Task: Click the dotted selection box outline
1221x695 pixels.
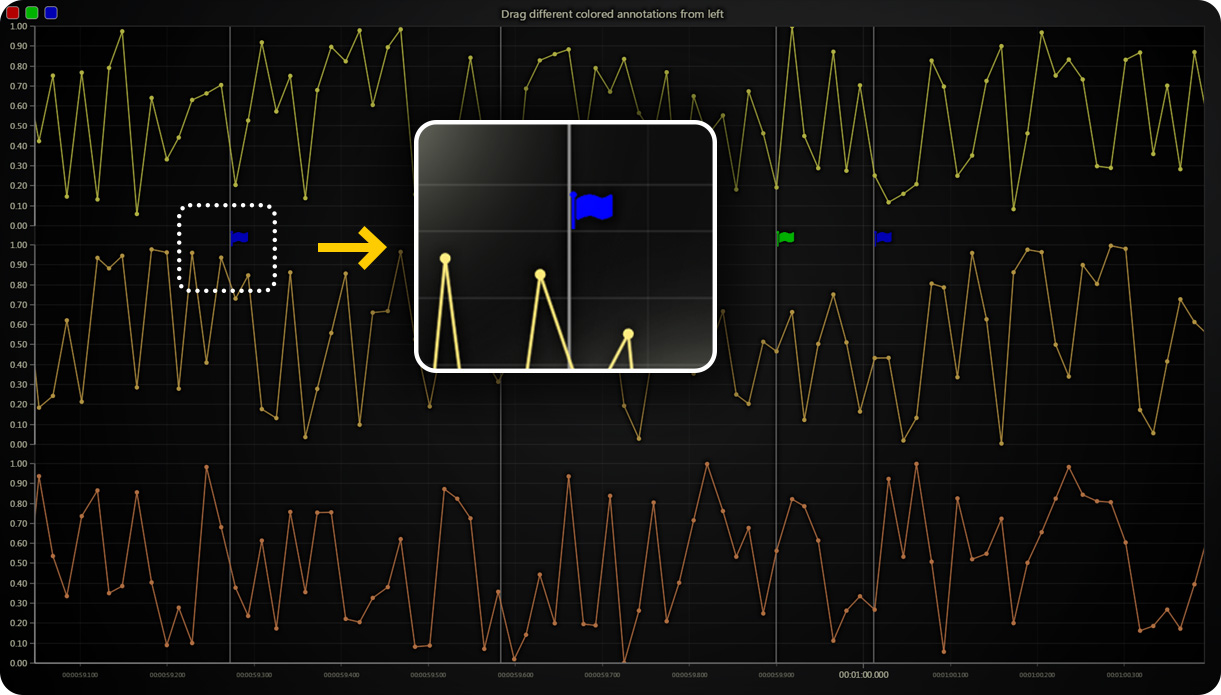Action: click(227, 206)
